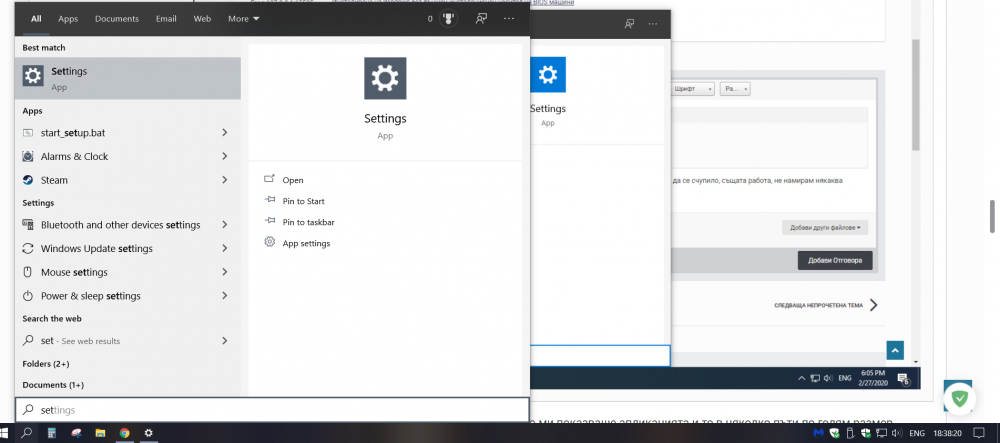Click the start_setup.bat file icon
Image resolution: width=1000 pixels, height=443 pixels.
[27, 133]
